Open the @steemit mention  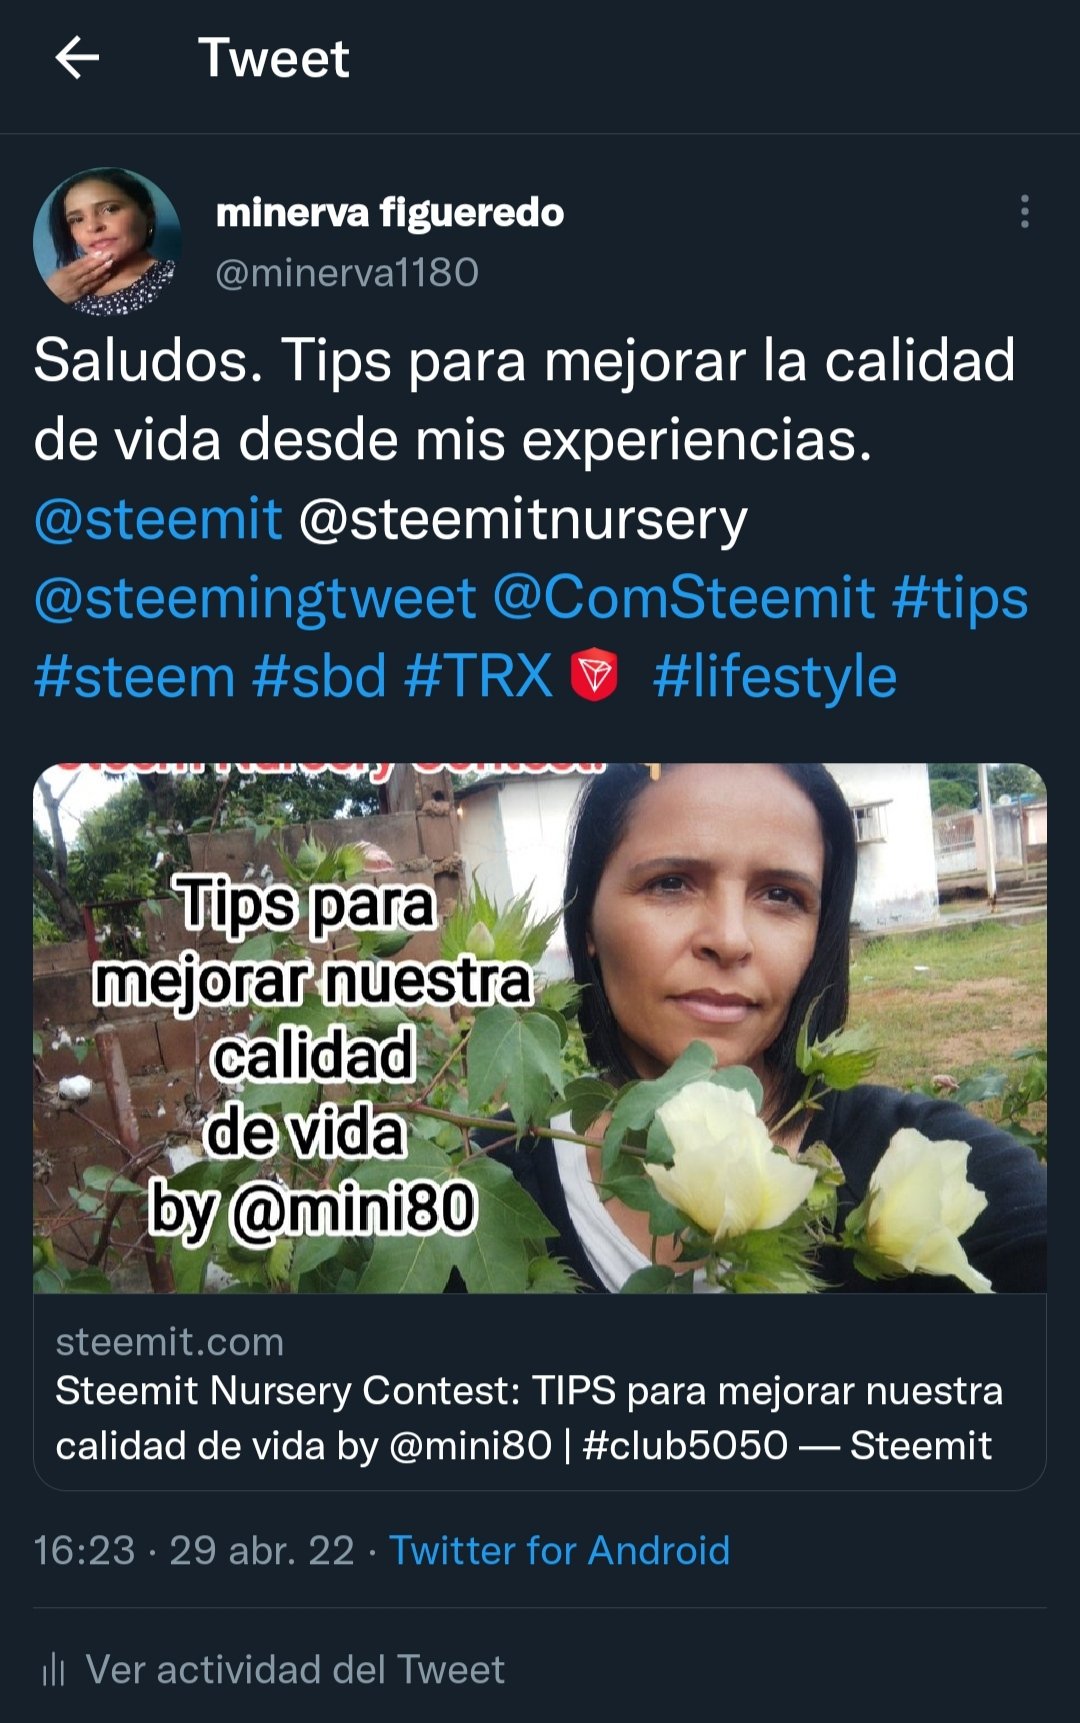pyautogui.click(x=158, y=519)
